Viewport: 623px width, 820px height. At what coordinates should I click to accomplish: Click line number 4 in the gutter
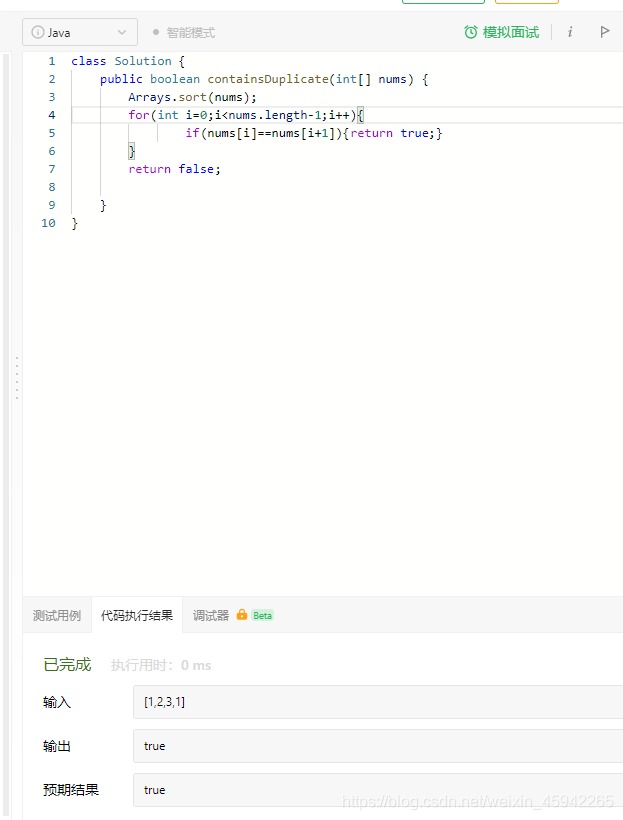point(52,115)
